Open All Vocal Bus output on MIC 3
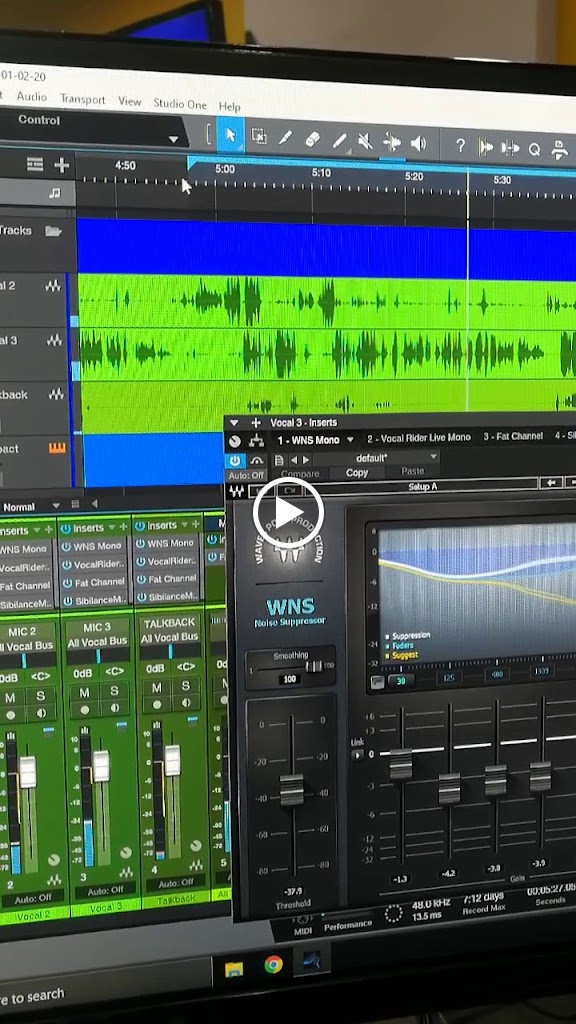This screenshot has width=576, height=1024. pyautogui.click(x=97, y=644)
